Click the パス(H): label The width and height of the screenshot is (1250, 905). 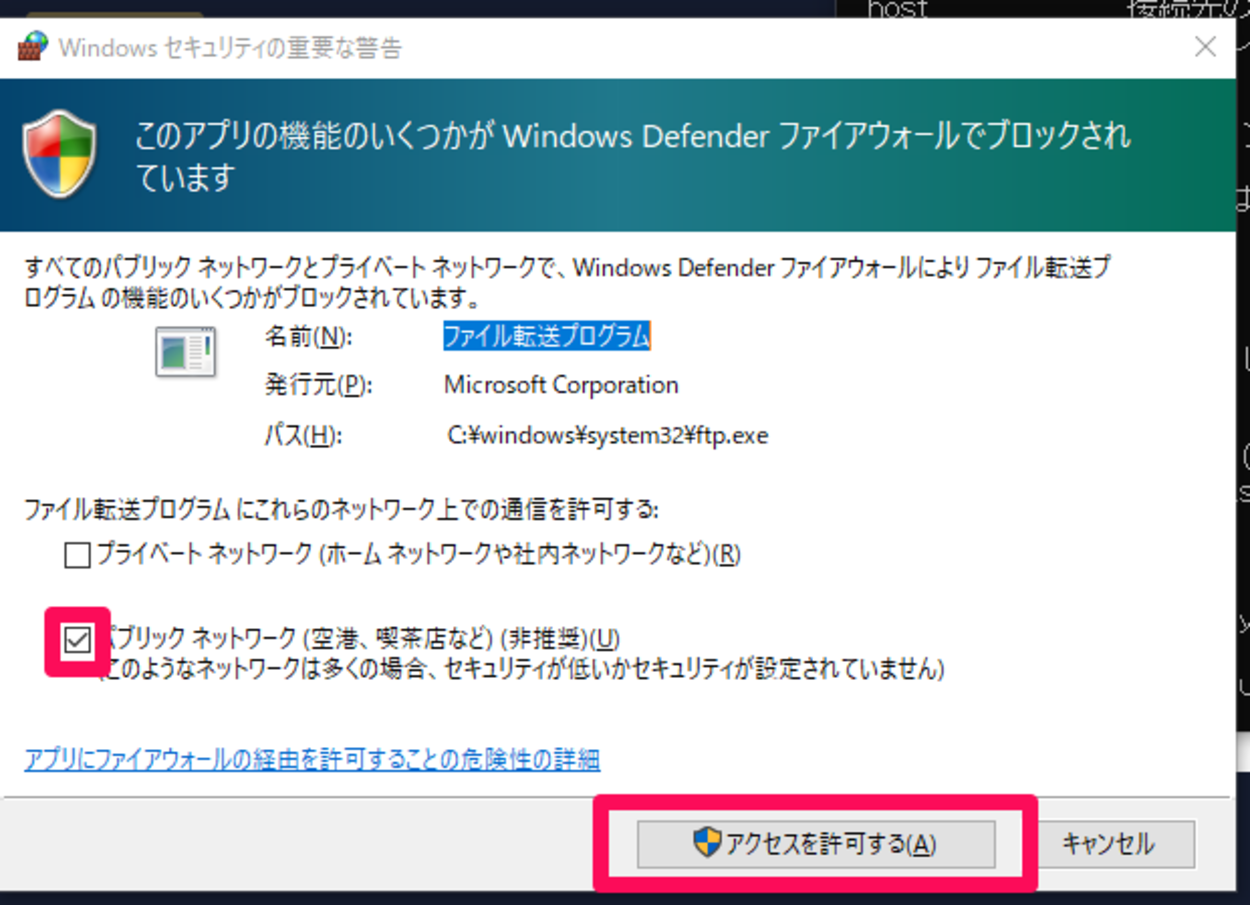[x=303, y=436]
